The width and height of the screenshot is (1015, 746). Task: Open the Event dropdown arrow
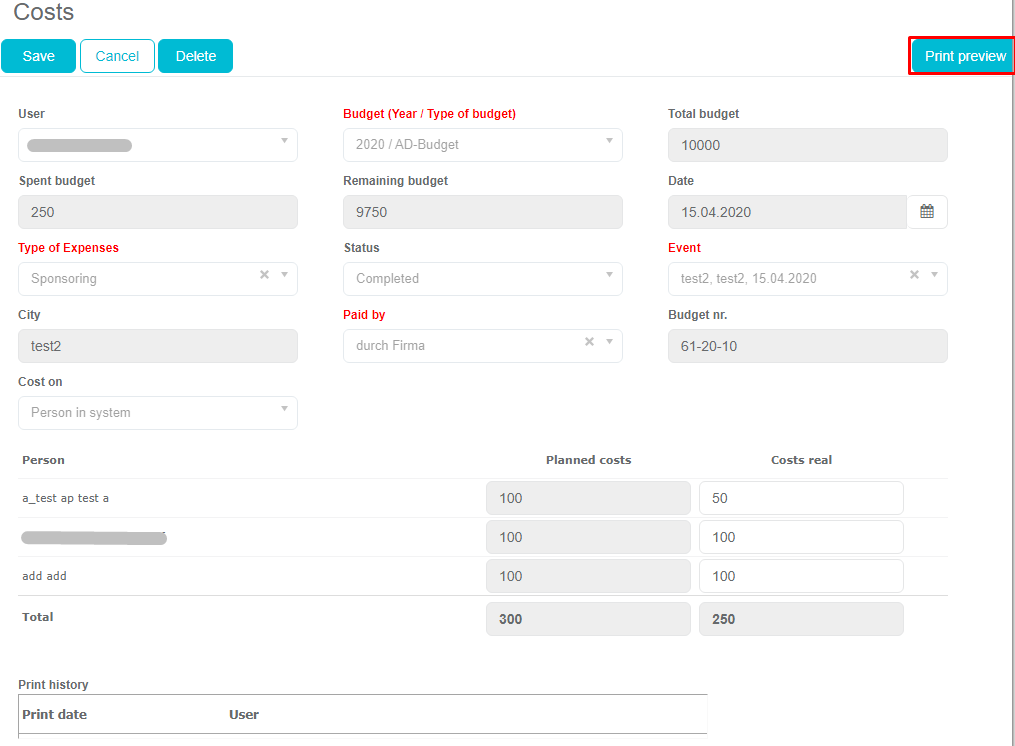click(x=934, y=275)
